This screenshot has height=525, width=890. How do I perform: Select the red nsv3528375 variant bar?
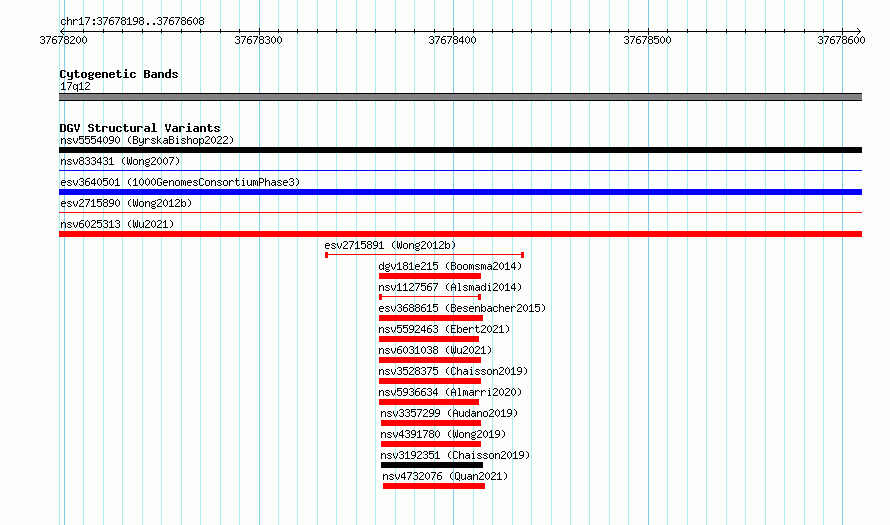tap(430, 381)
